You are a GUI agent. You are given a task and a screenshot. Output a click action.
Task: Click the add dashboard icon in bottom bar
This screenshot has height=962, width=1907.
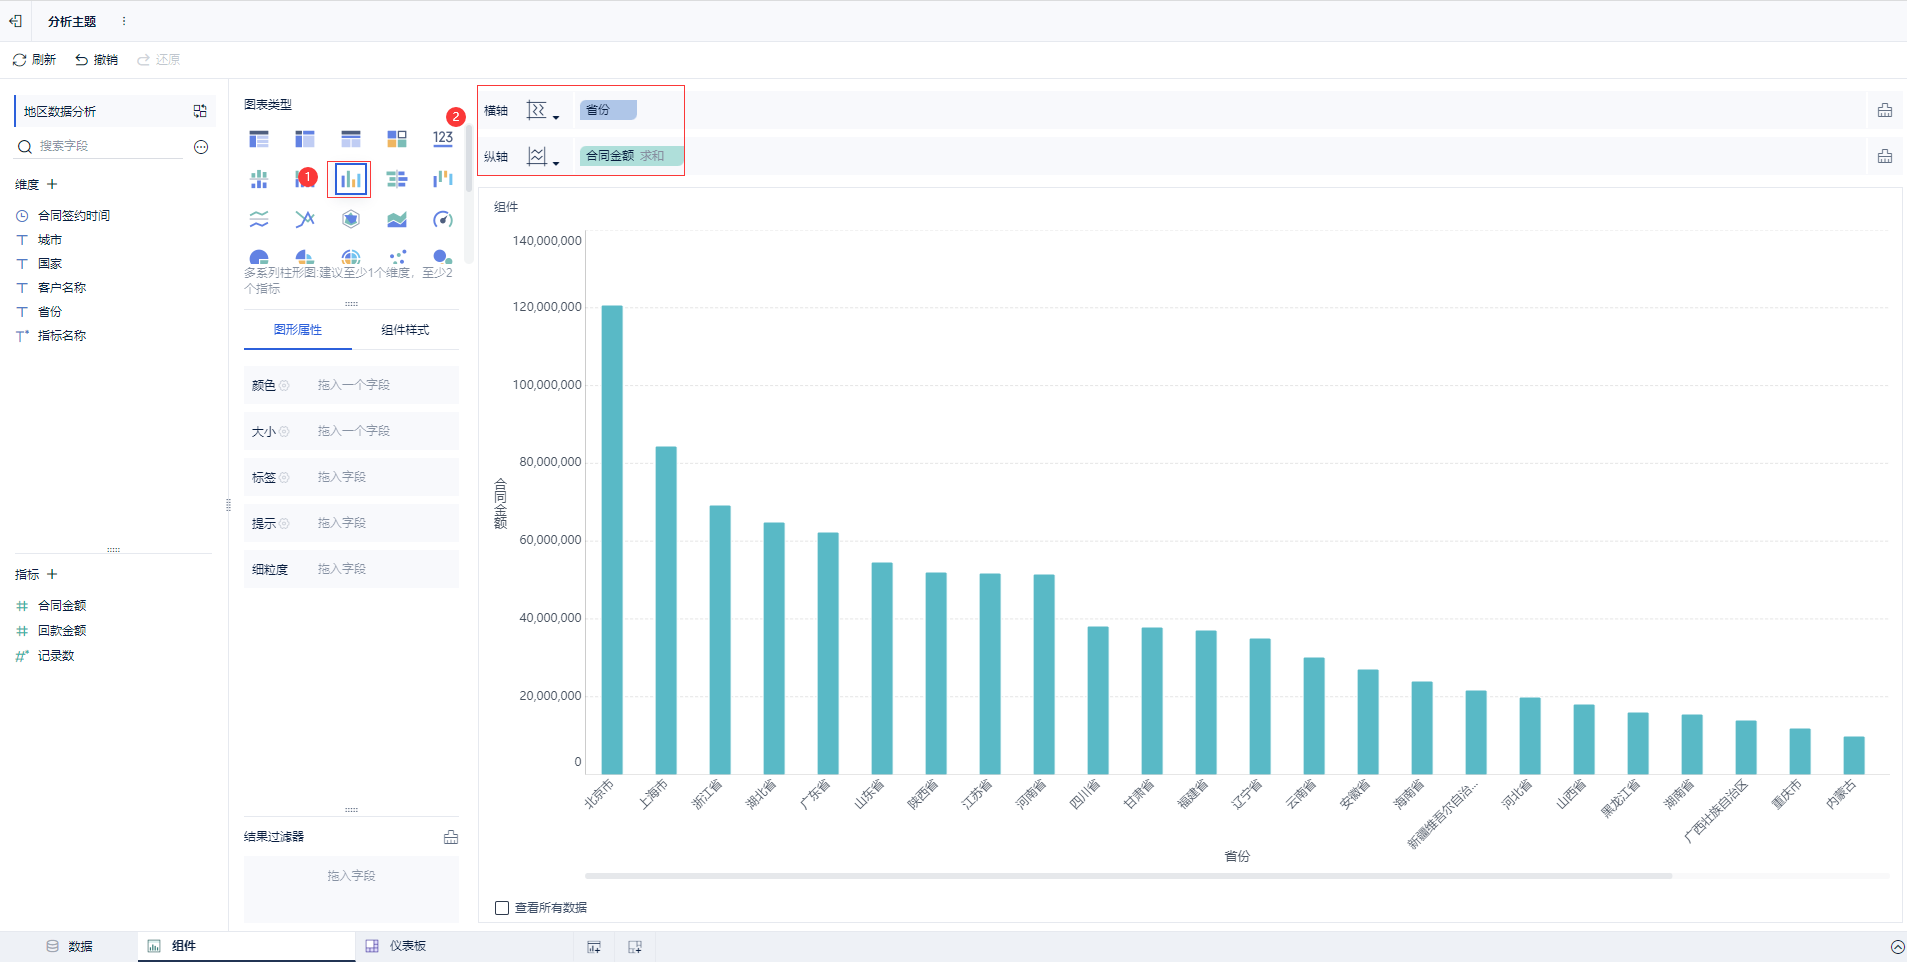[x=635, y=947]
